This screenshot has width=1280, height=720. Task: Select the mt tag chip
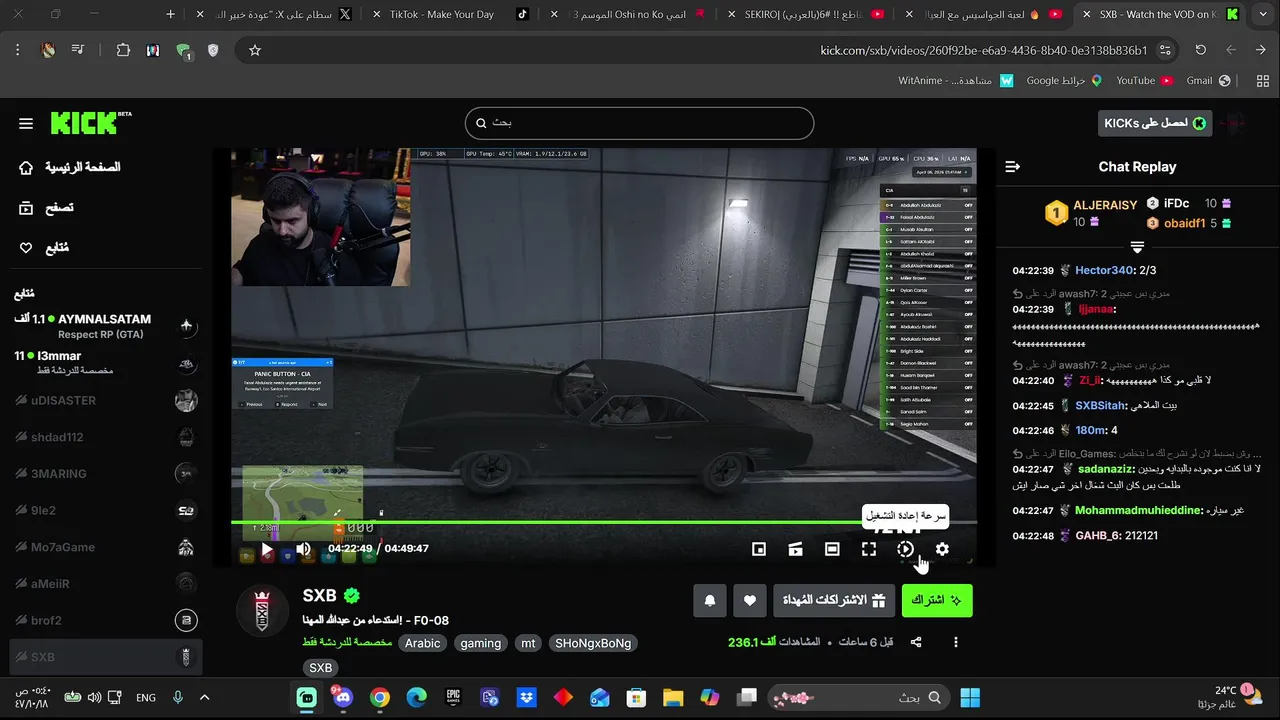click(528, 643)
